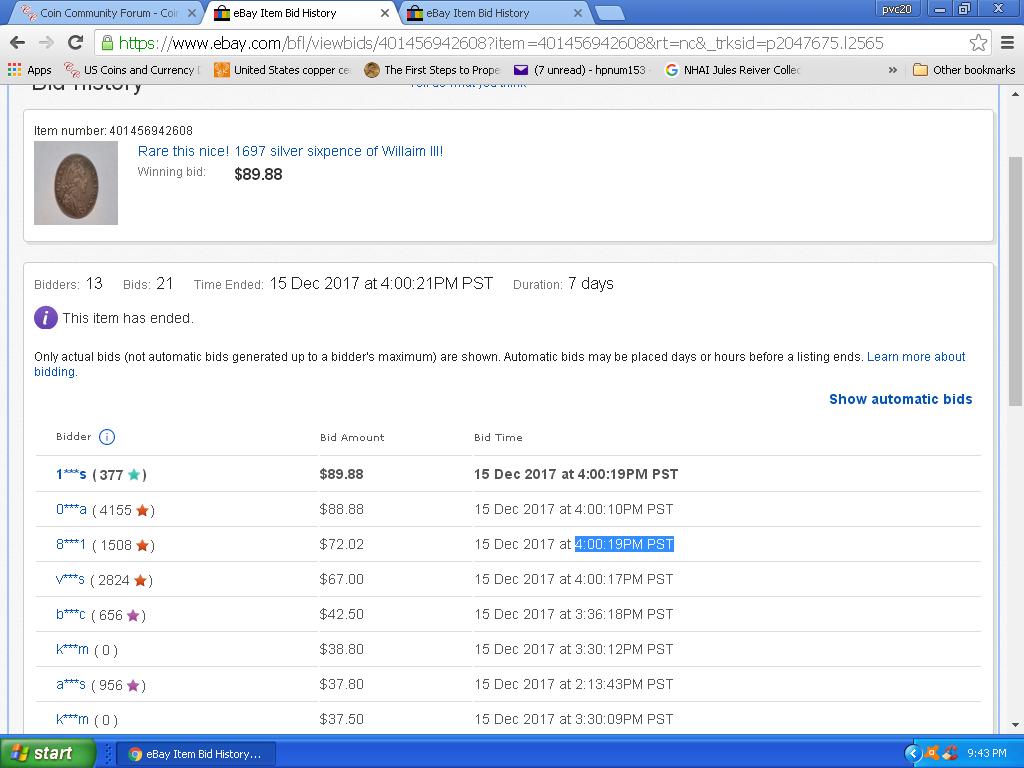Open the (7 unread) hpnum153 mail bookmark
This screenshot has width=1024, height=768.
tap(580, 70)
